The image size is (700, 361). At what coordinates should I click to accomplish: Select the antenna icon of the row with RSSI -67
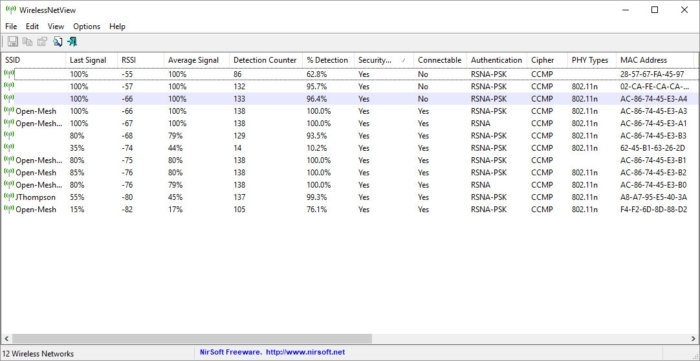point(9,123)
